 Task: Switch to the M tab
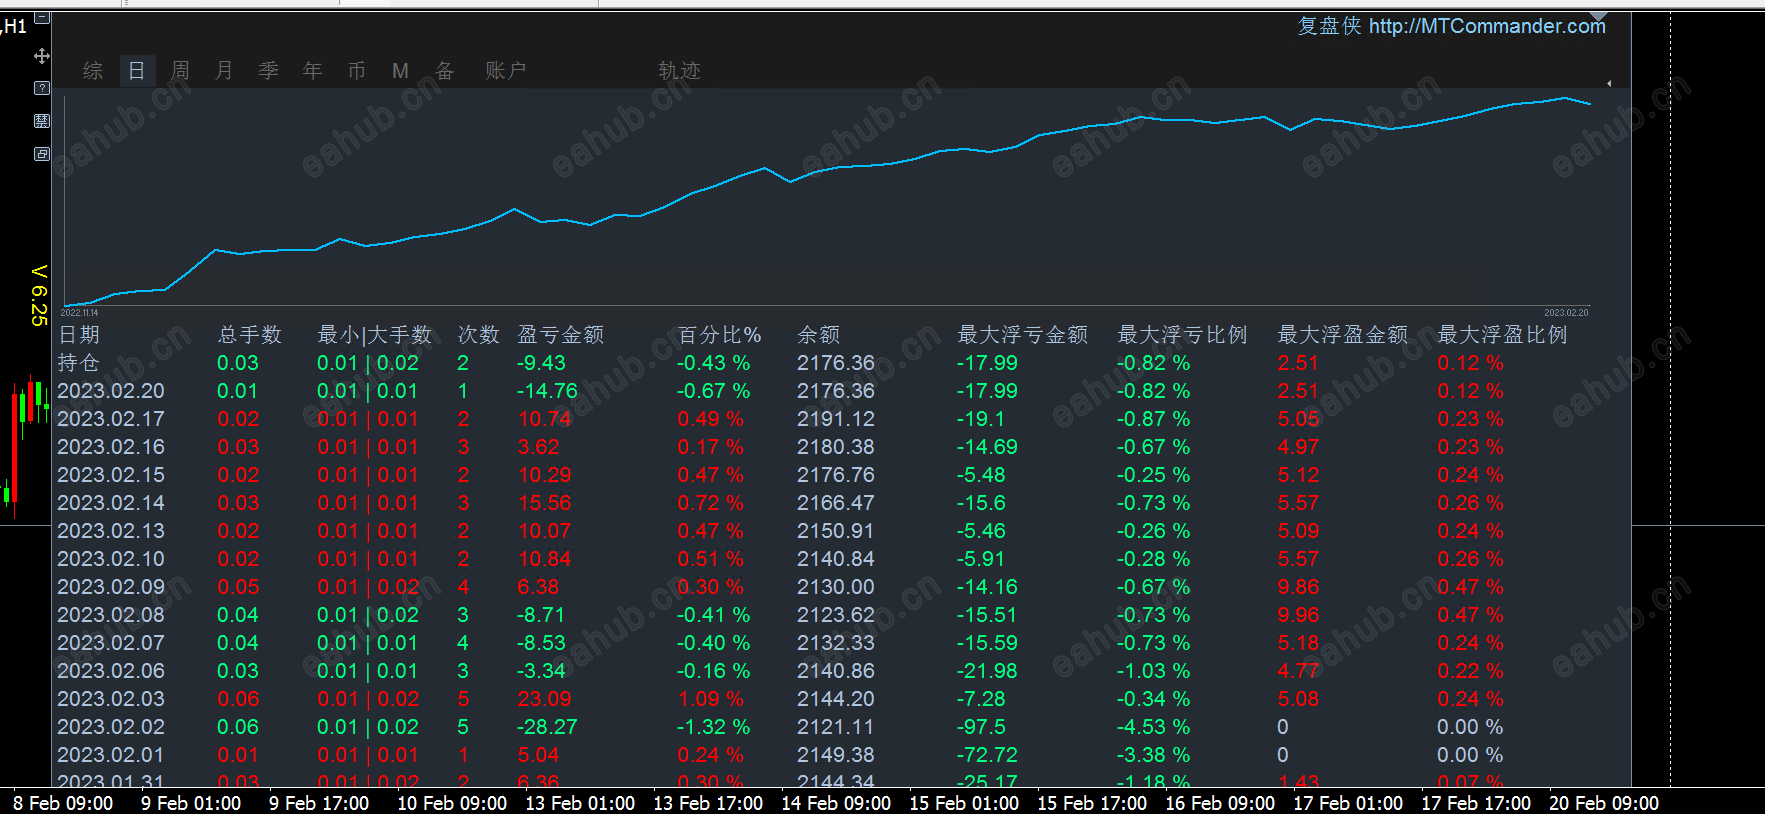click(400, 71)
